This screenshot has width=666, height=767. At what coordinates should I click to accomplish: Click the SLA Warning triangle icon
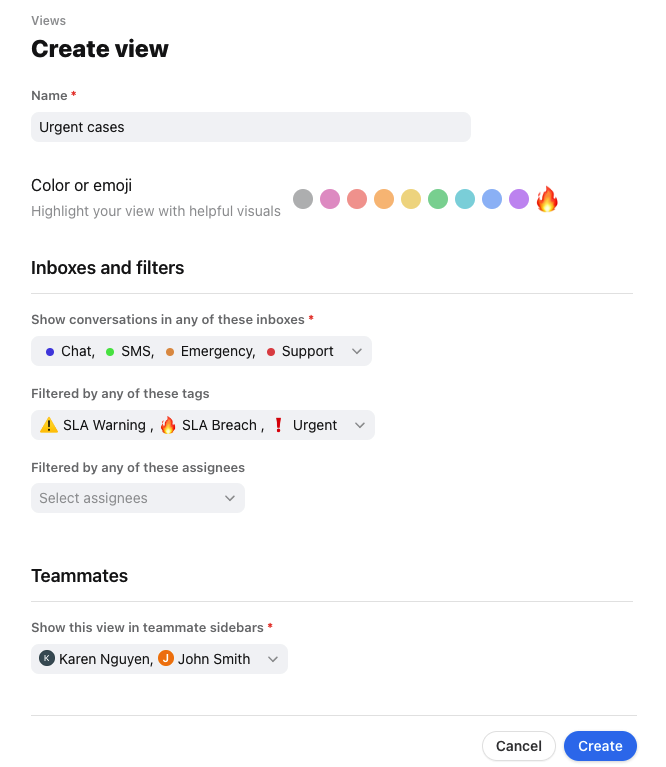pos(48,425)
